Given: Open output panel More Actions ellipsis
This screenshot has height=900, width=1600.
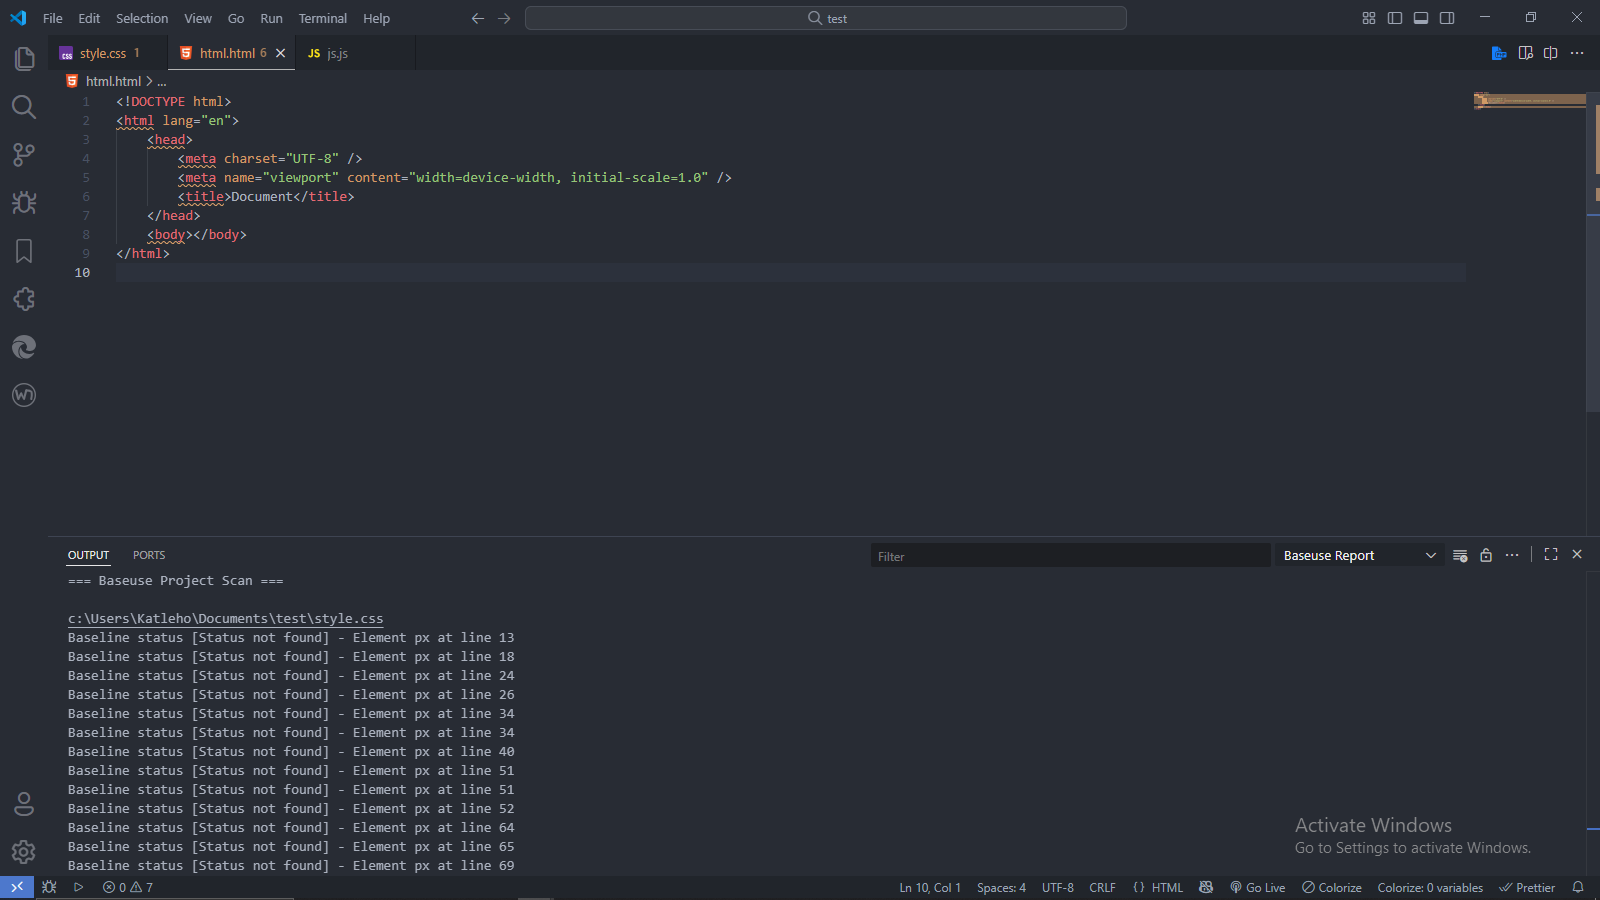Looking at the screenshot, I should (x=1512, y=555).
